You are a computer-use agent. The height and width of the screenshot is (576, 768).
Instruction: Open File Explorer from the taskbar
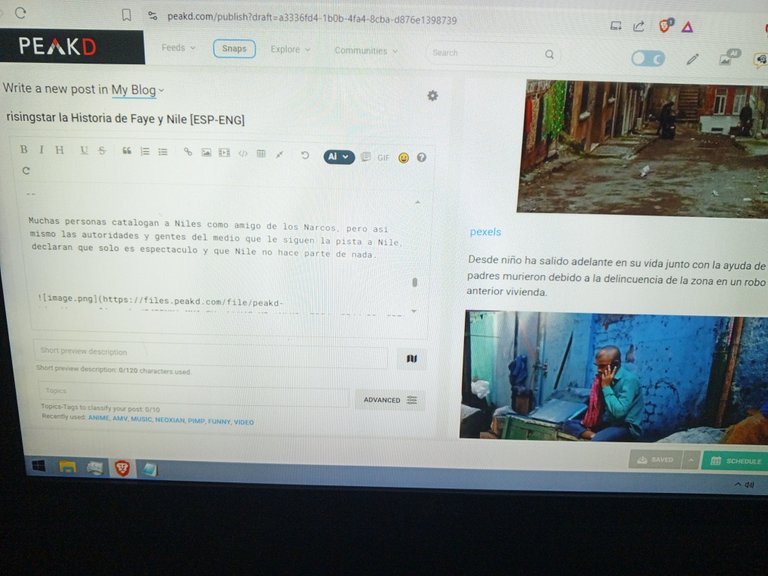coord(67,467)
